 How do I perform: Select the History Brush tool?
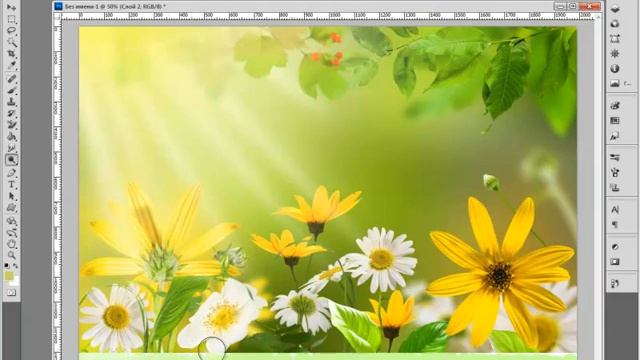[x=11, y=113]
